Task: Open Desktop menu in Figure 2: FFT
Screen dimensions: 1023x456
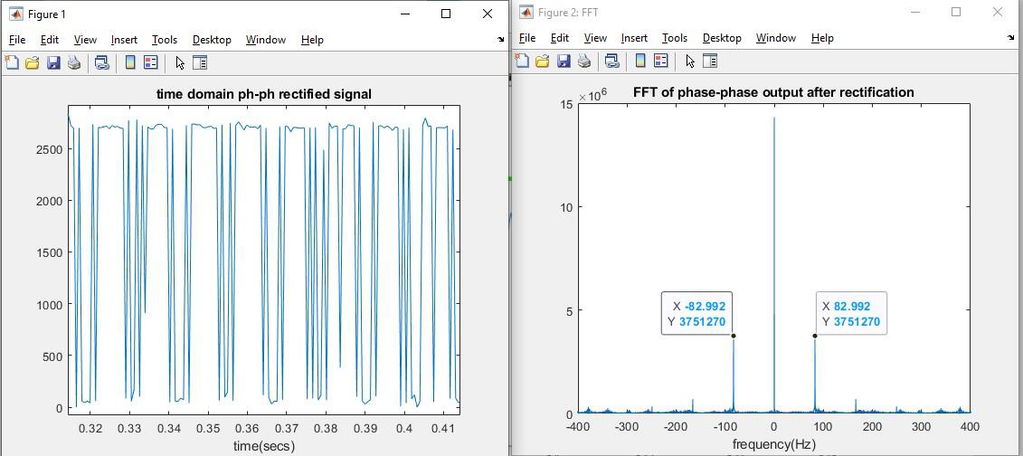Action: click(x=722, y=38)
